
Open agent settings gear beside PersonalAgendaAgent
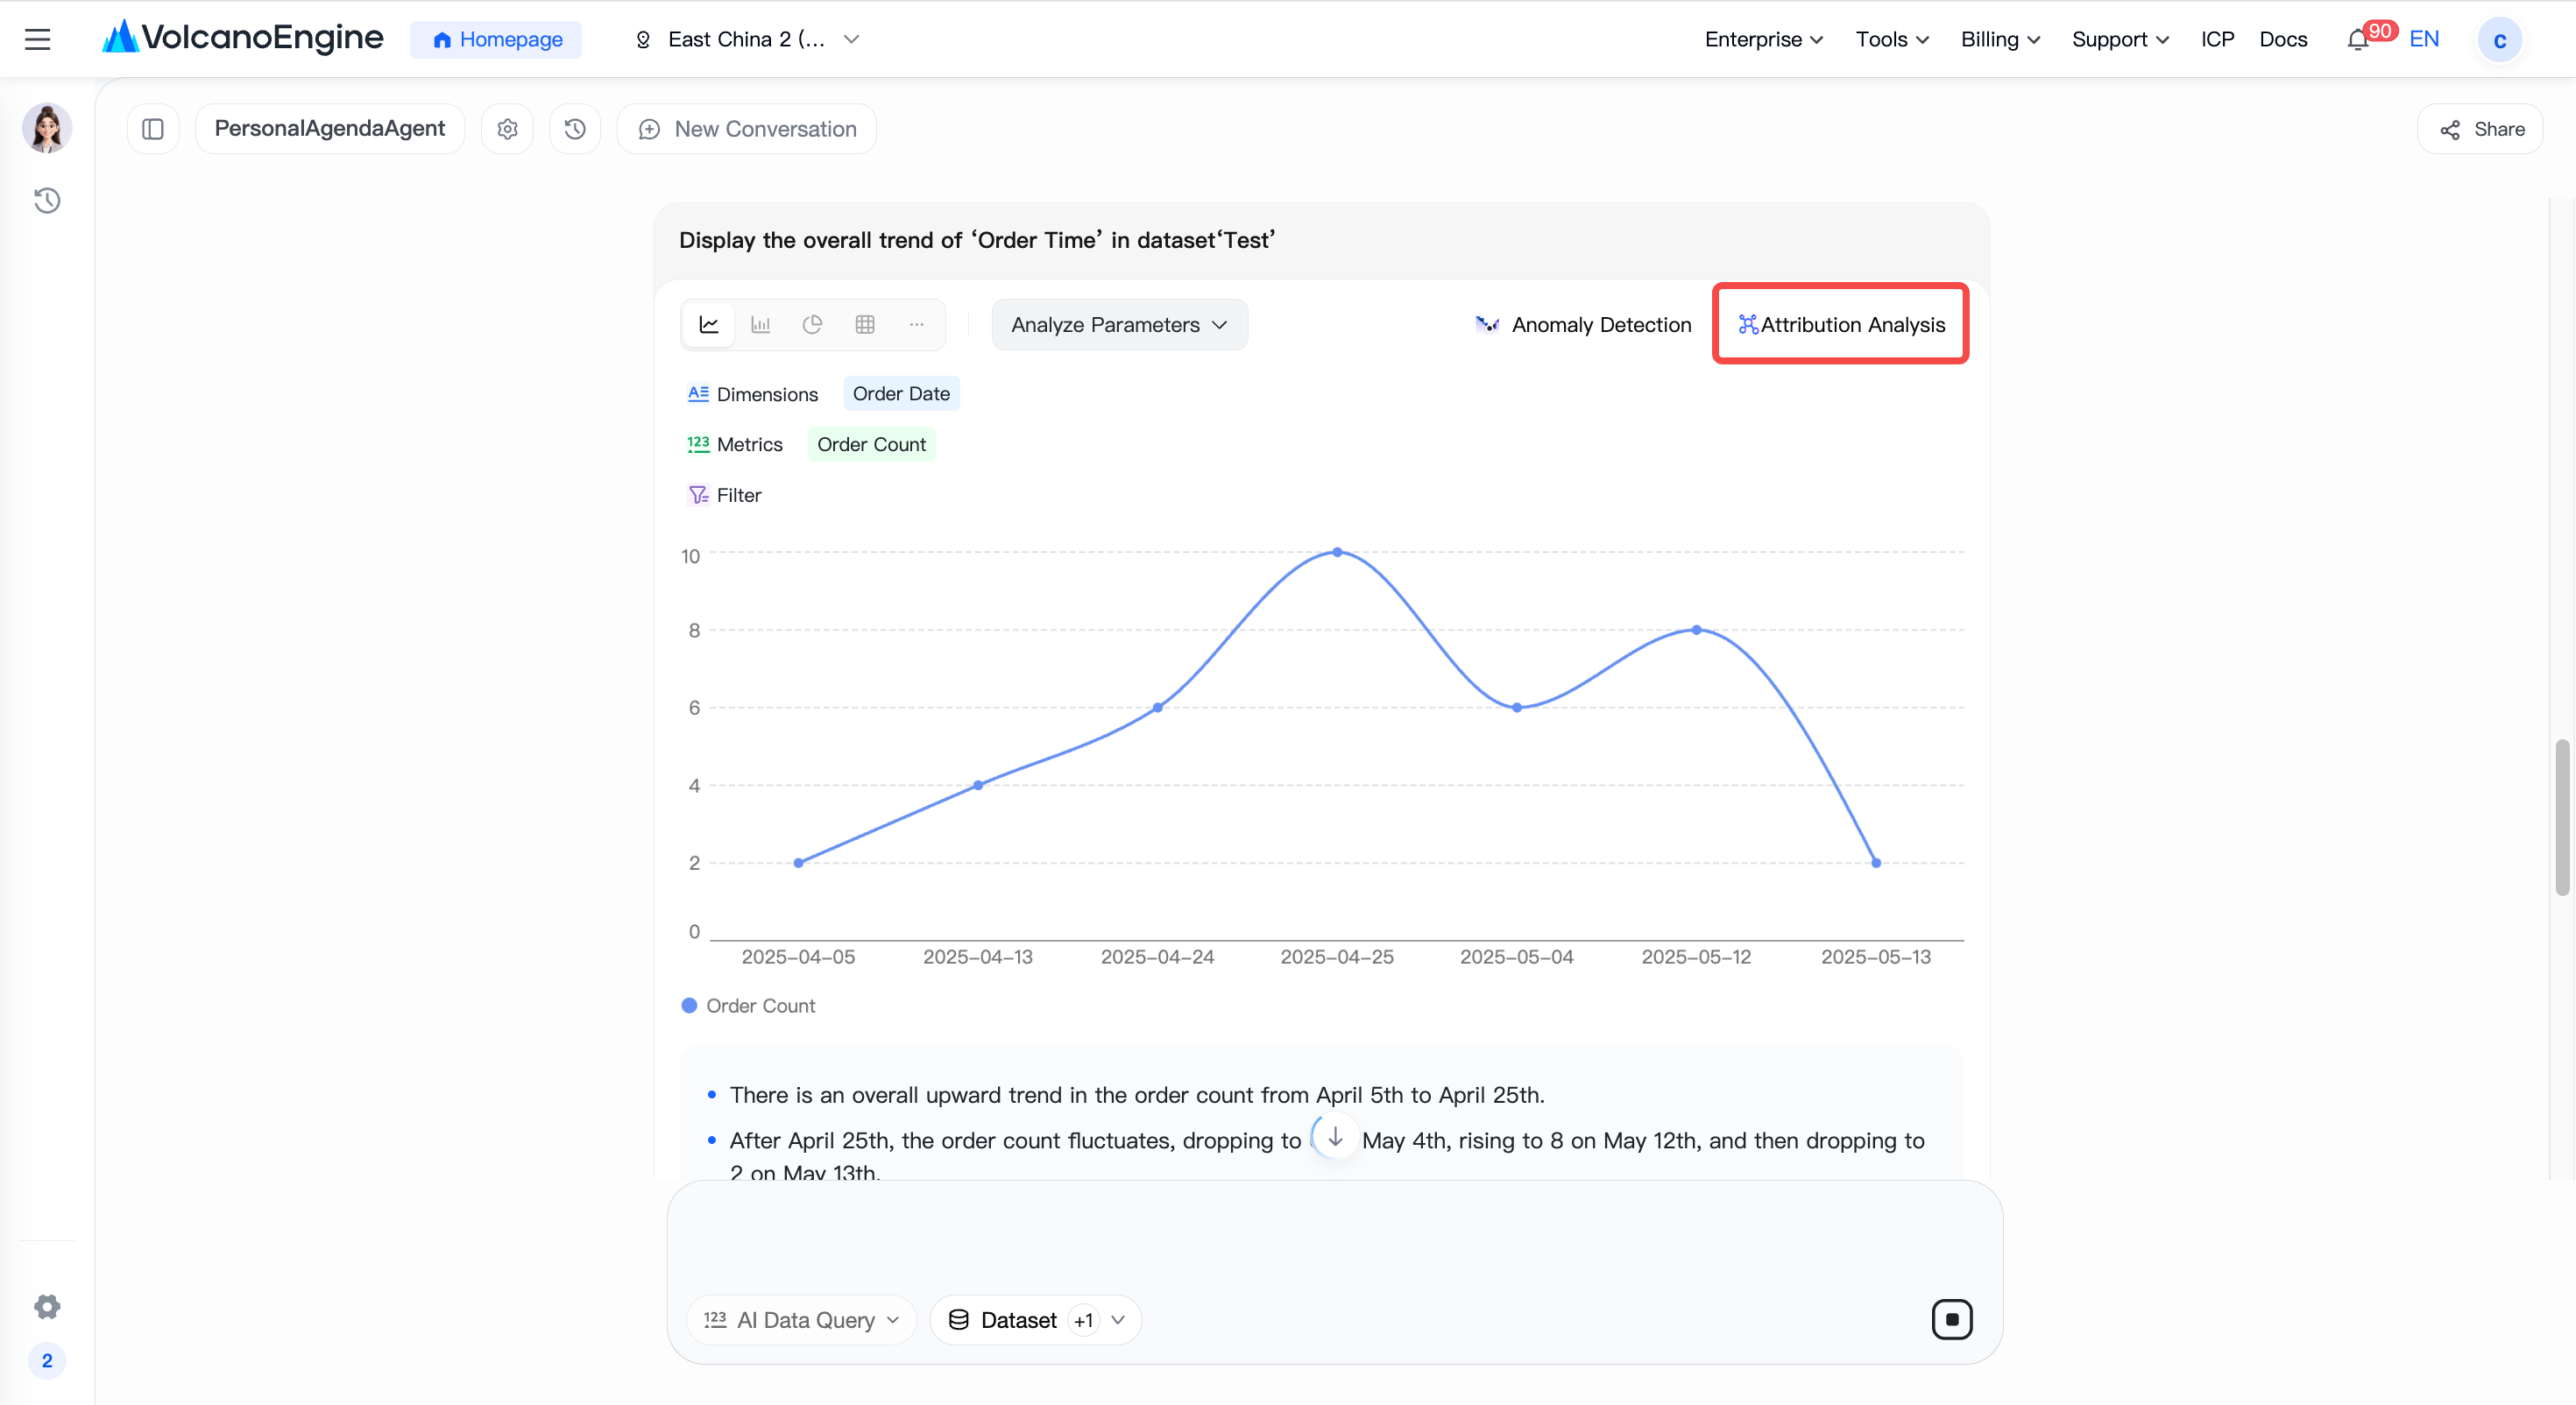click(508, 129)
